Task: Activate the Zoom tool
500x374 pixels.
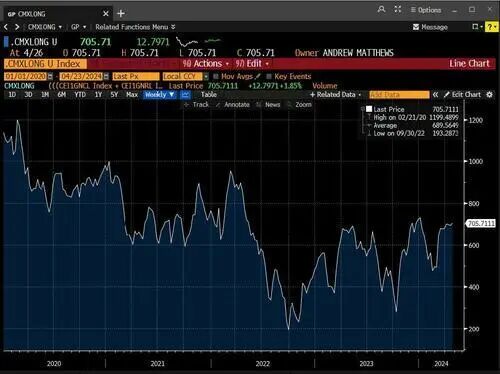Action: click(300, 105)
